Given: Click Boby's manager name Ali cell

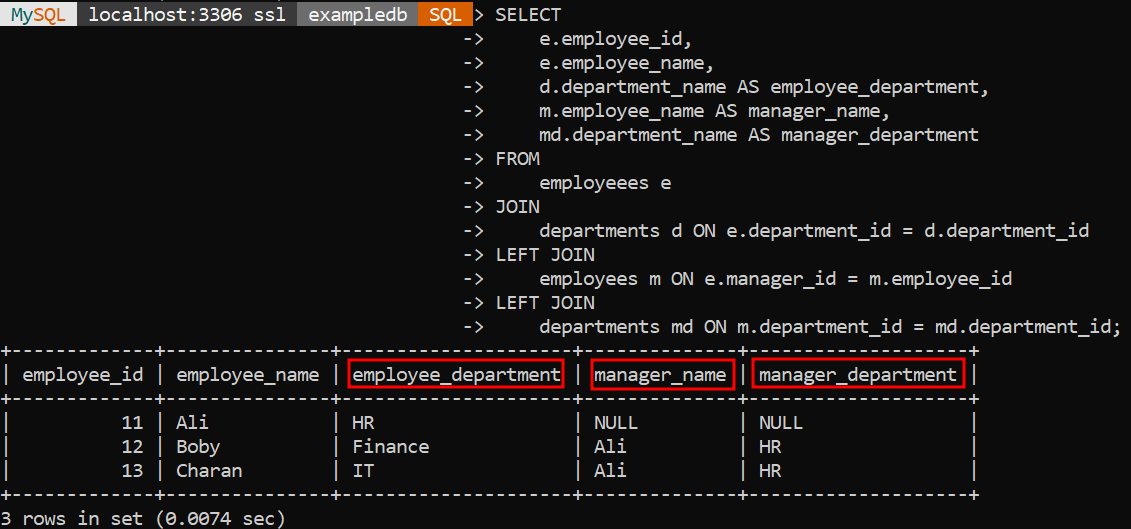Looking at the screenshot, I should click(x=610, y=447).
